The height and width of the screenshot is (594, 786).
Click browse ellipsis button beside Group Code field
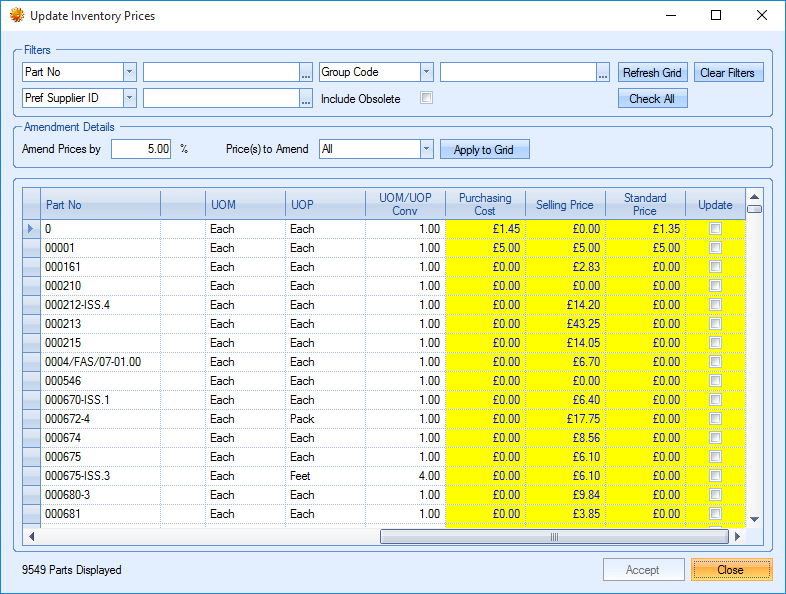pos(603,73)
